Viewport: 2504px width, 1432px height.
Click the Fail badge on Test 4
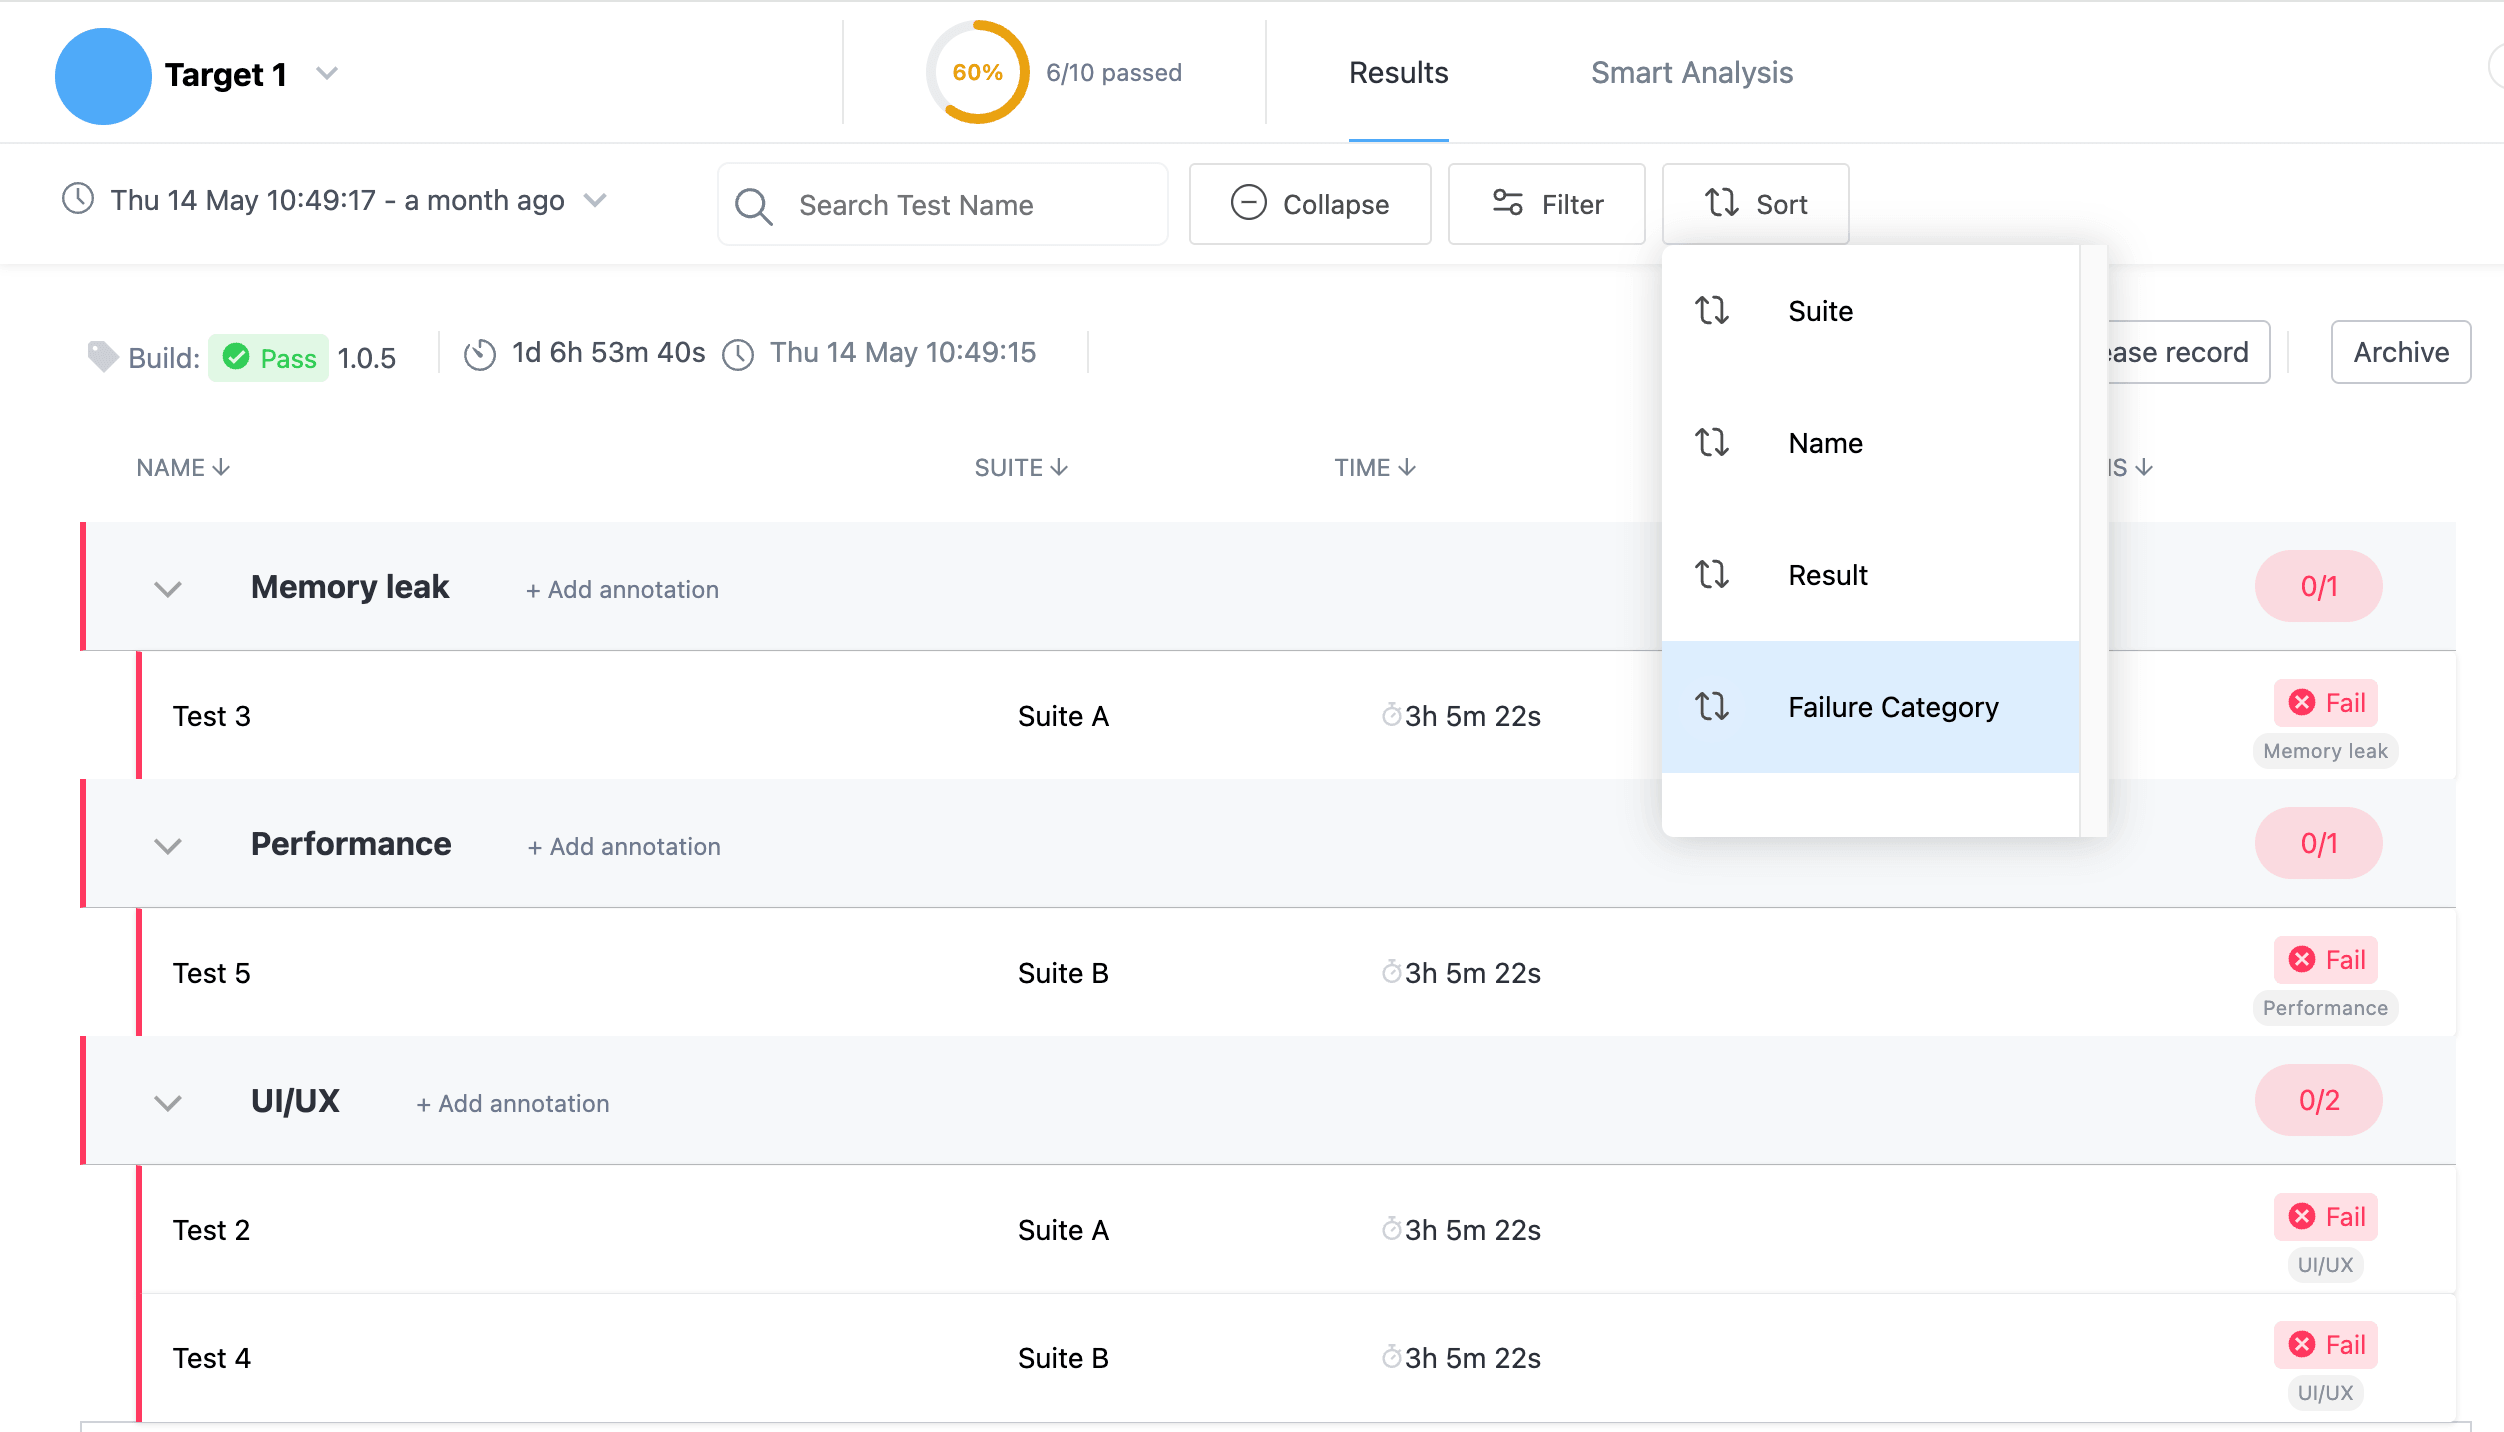2326,1345
